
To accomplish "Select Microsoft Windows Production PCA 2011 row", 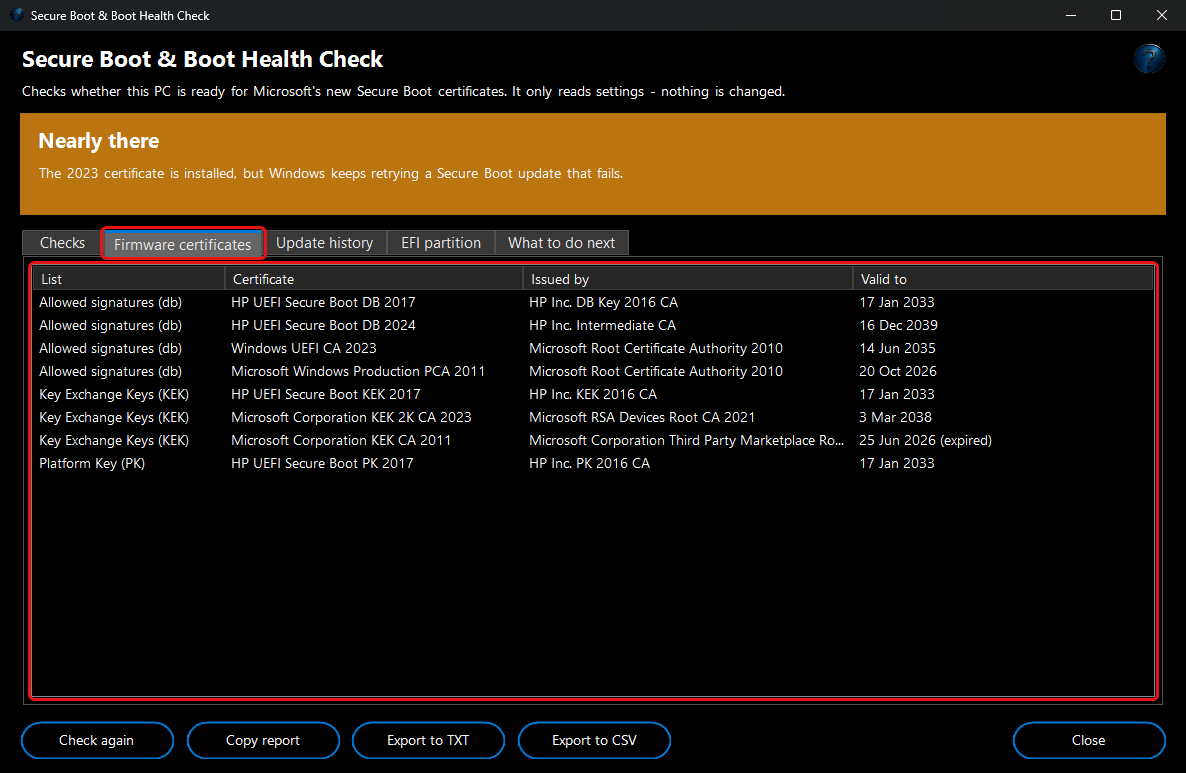I will (593, 371).
